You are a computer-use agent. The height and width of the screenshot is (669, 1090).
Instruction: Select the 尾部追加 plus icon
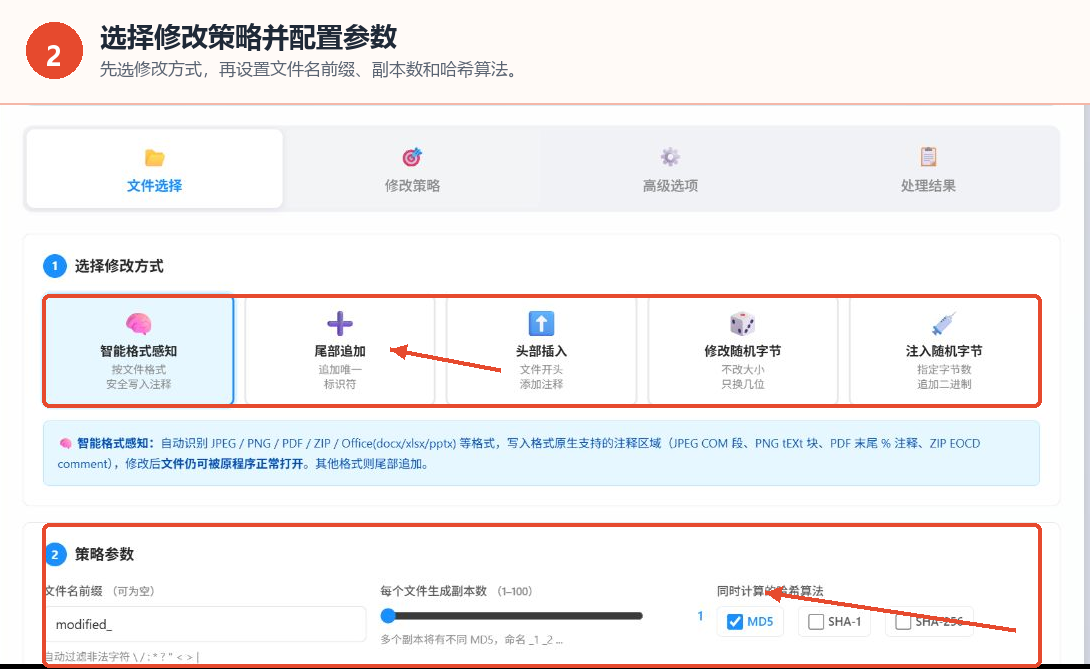(x=340, y=323)
